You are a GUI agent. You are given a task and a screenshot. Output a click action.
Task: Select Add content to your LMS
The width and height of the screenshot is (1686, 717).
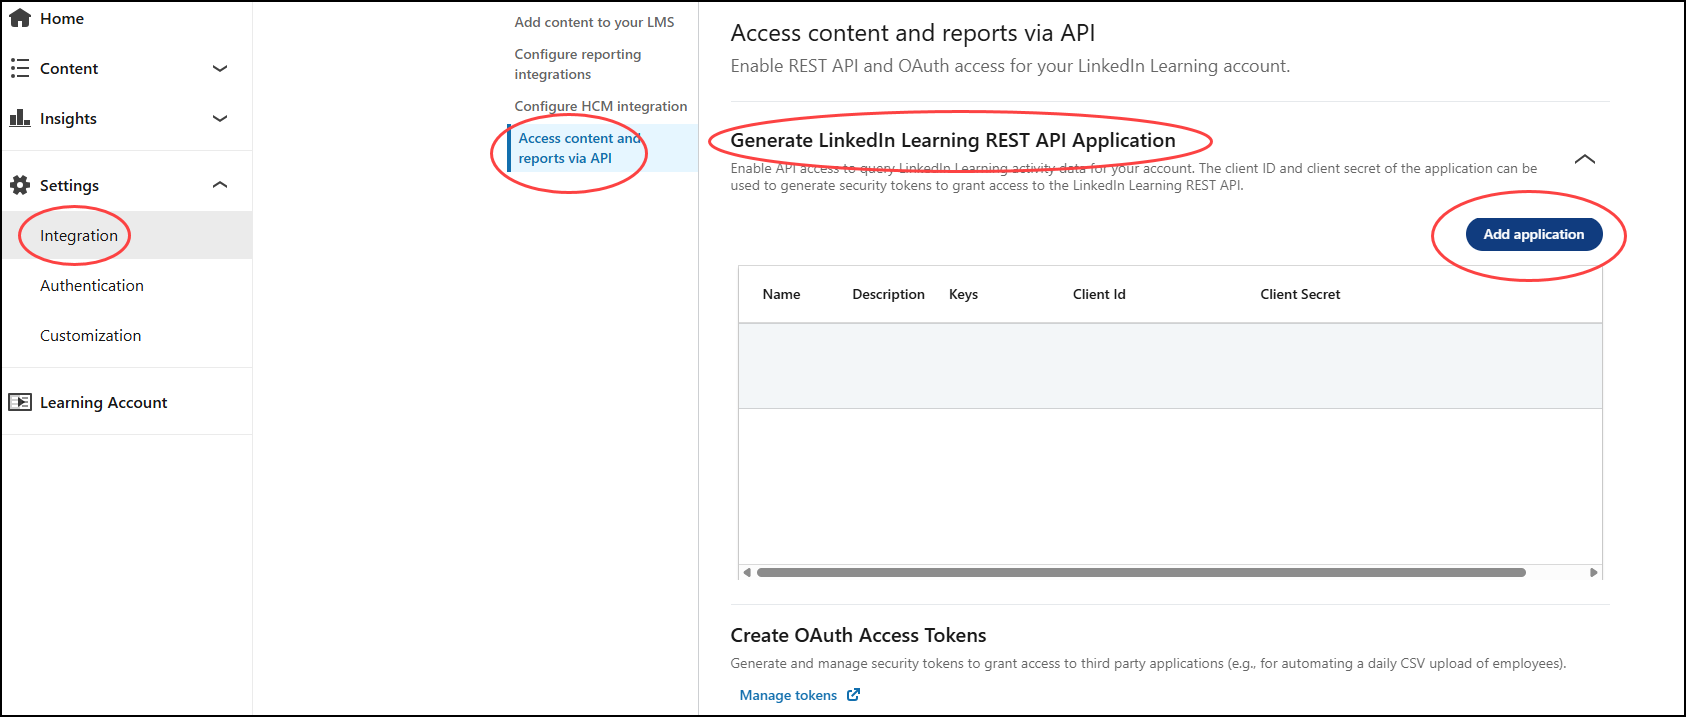tap(594, 22)
